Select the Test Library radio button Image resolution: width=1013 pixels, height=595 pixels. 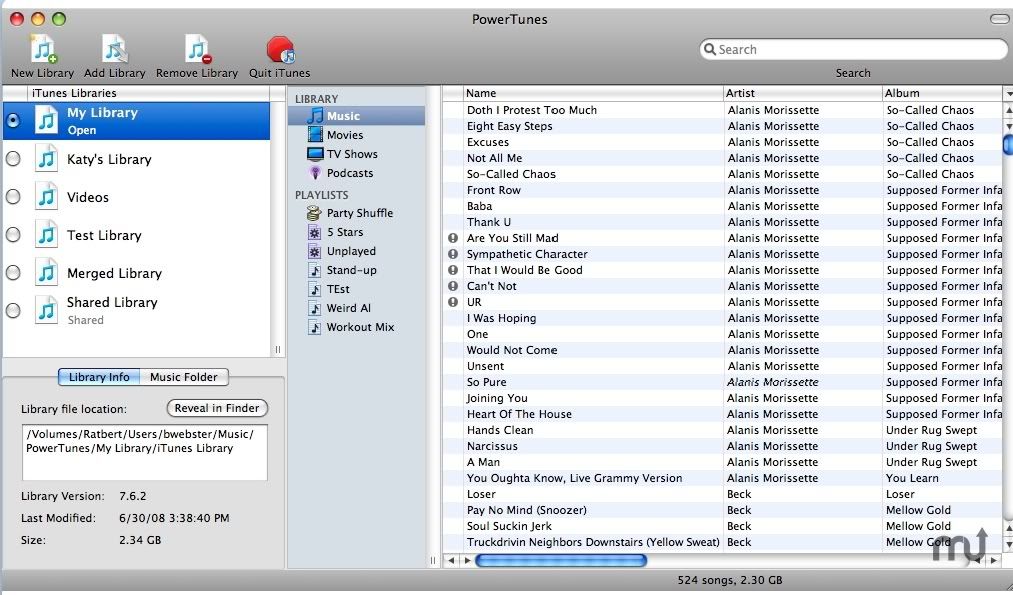pyautogui.click(x=13, y=235)
